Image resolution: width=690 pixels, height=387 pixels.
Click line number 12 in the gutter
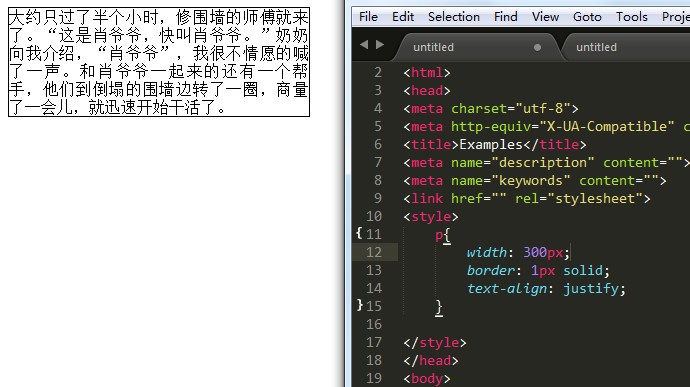374,252
